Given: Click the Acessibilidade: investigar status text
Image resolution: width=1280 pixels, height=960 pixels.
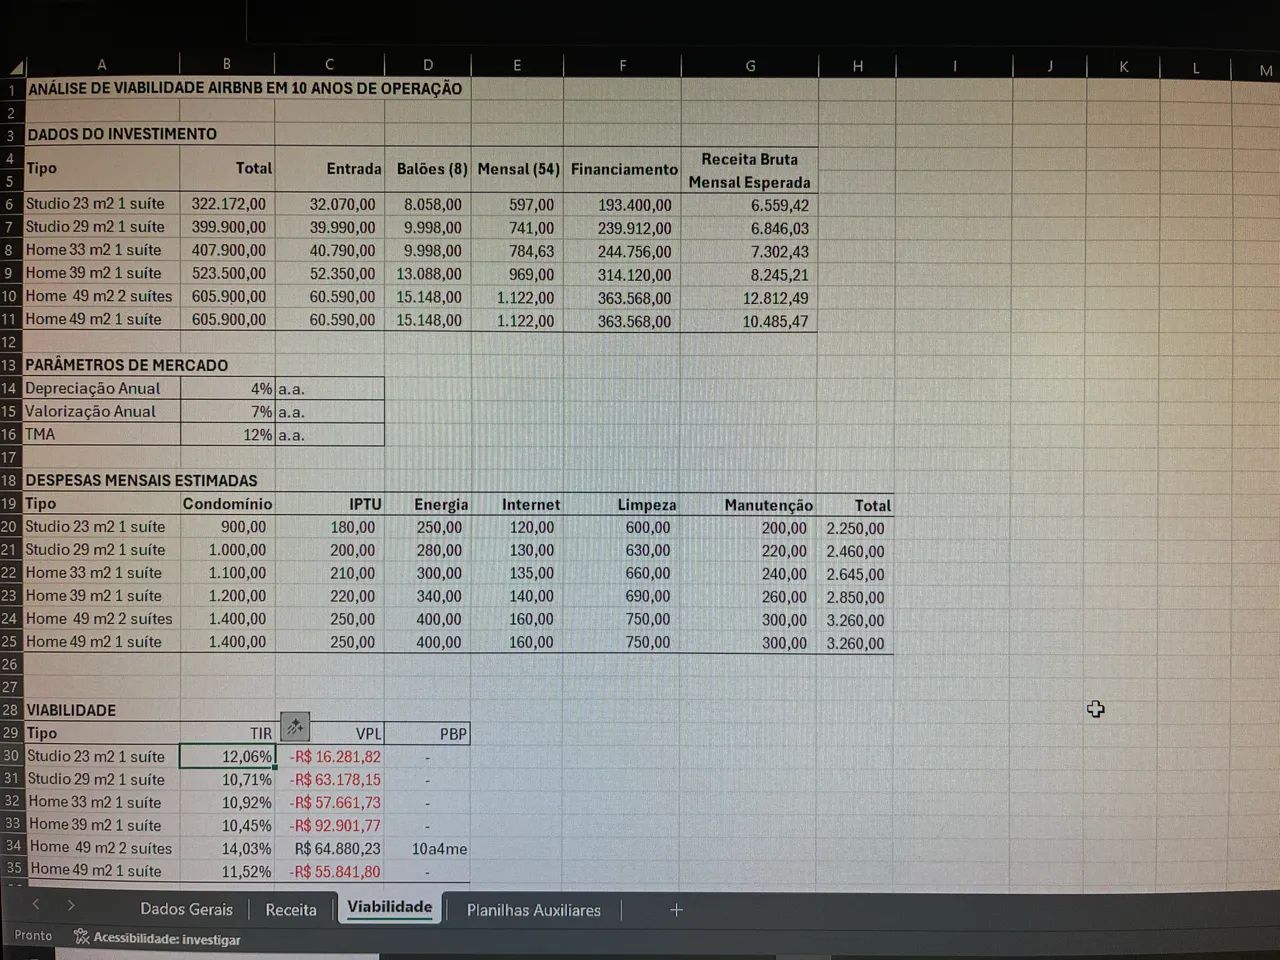Looking at the screenshot, I should pyautogui.click(x=167, y=939).
